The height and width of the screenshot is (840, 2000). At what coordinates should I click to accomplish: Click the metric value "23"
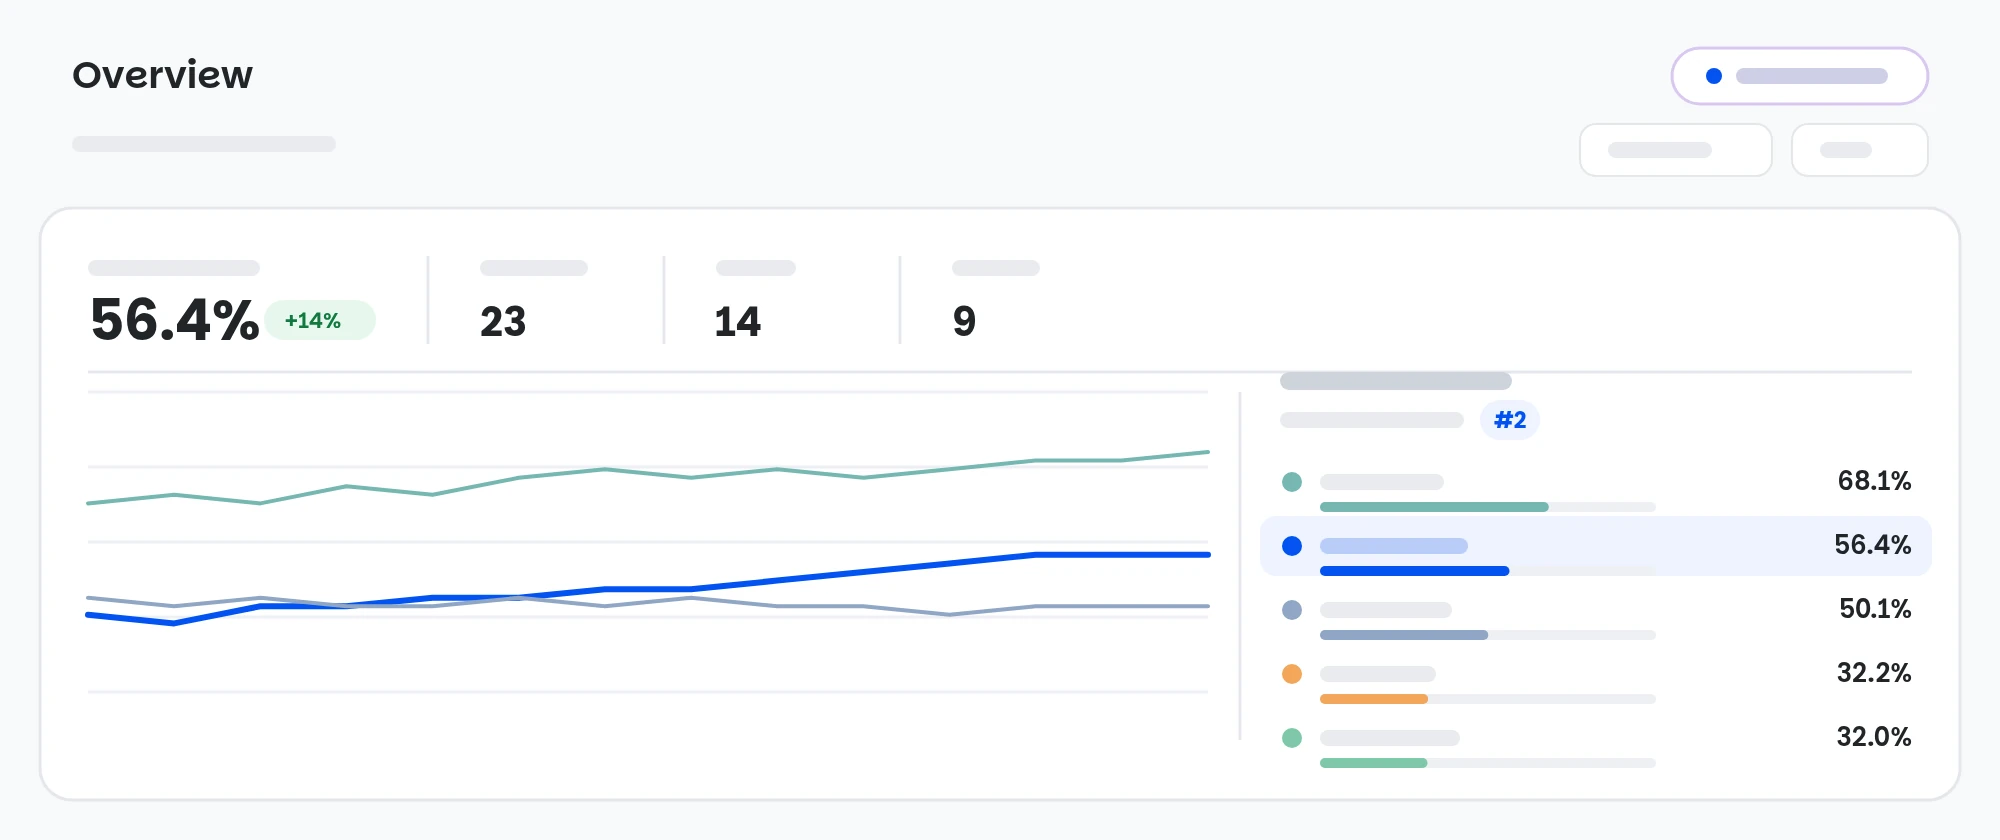(503, 321)
